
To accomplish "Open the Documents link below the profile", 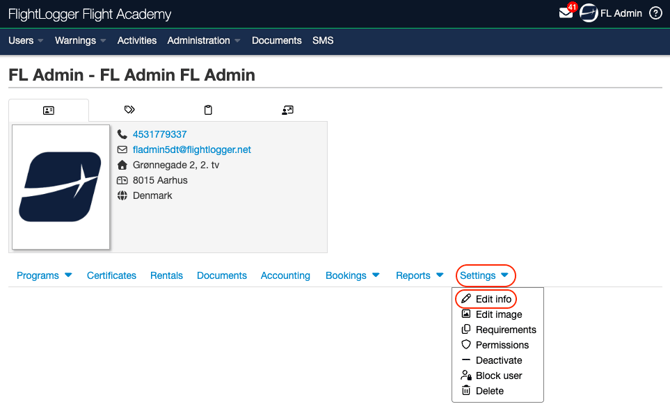I will coord(222,276).
